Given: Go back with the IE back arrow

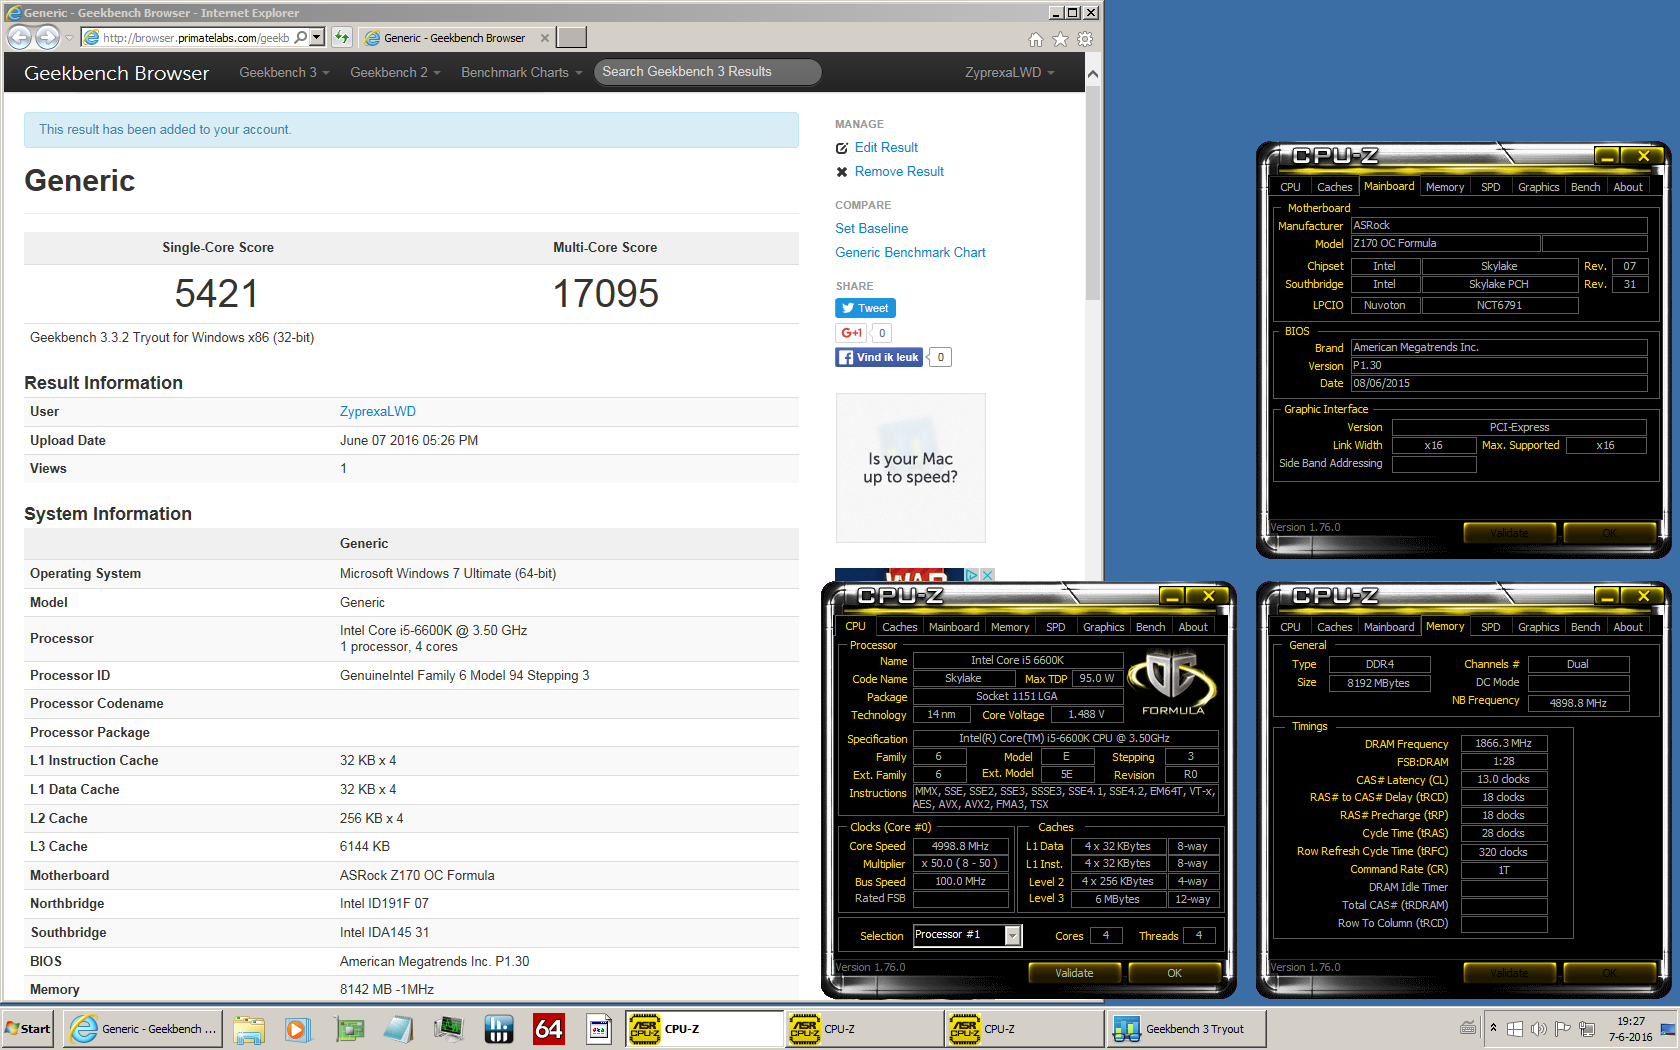Looking at the screenshot, I should (20, 37).
